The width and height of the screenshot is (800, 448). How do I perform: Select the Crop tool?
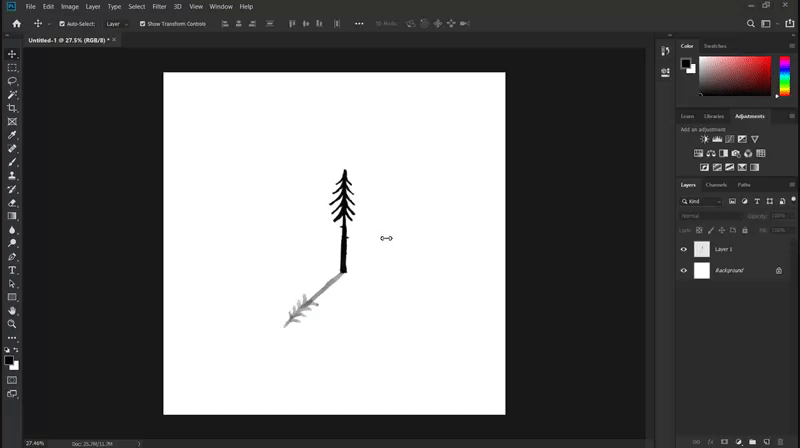(x=12, y=108)
